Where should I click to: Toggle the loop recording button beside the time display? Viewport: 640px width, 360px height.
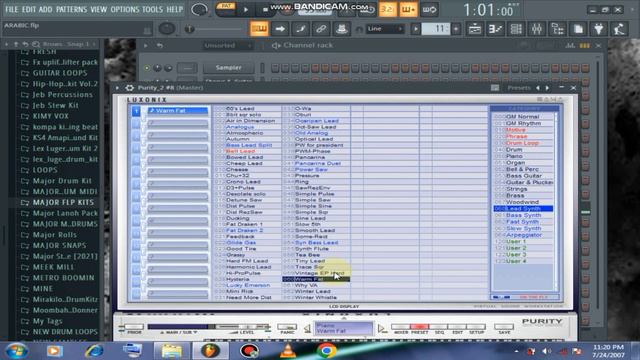pyautogui.click(x=429, y=9)
